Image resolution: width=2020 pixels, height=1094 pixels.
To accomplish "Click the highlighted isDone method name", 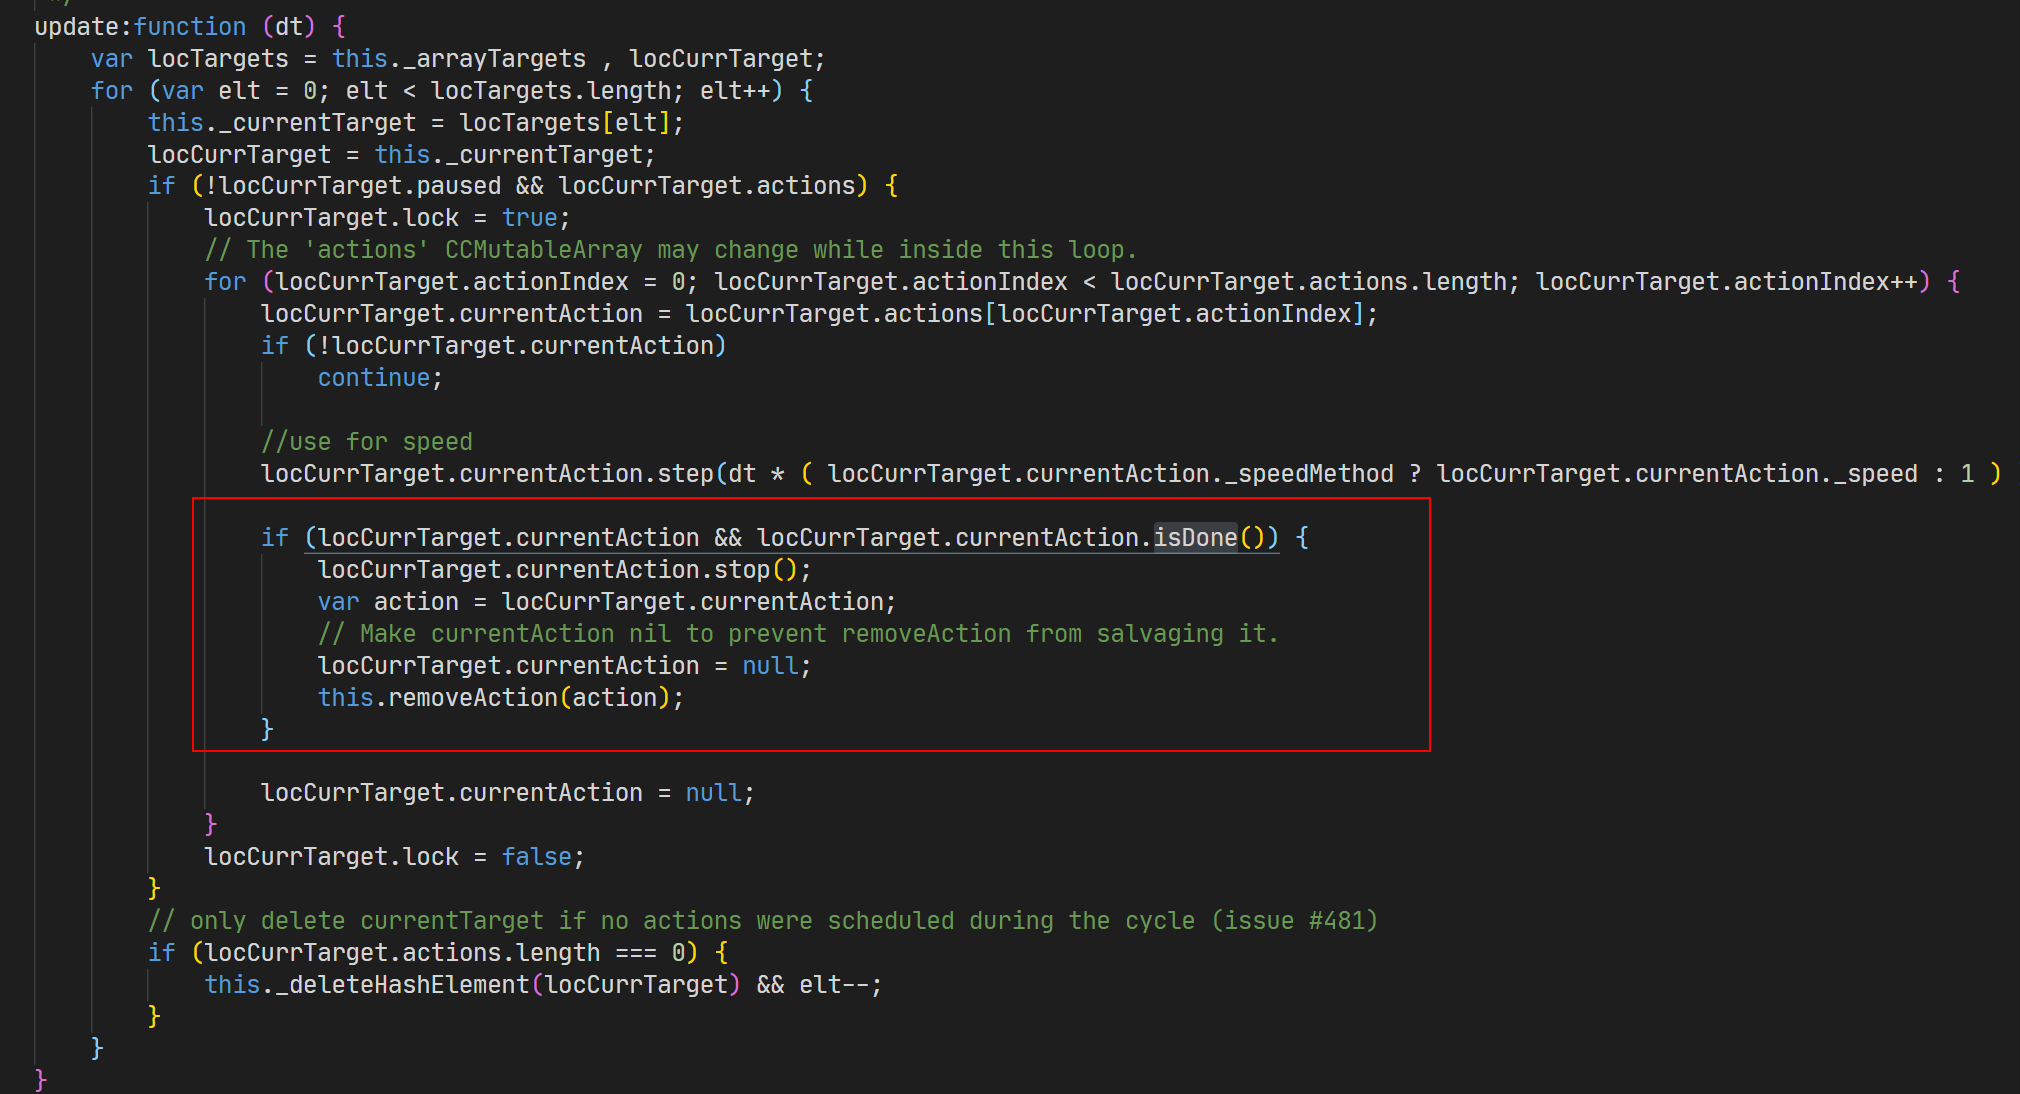I will coord(1195,538).
